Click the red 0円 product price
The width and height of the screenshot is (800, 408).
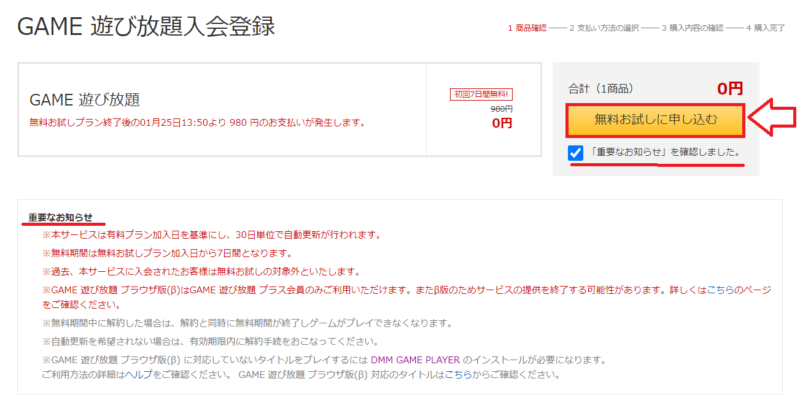(502, 123)
